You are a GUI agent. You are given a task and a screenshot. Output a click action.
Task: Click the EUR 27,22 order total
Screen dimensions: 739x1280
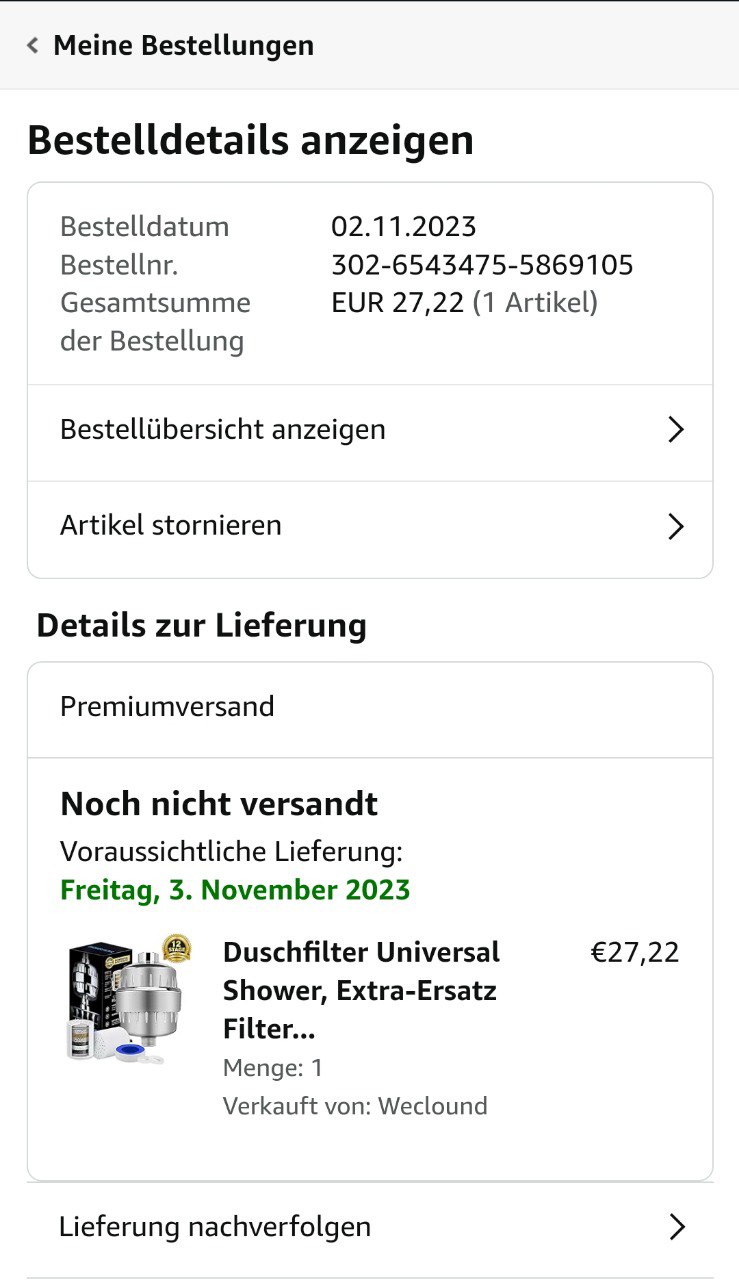tap(398, 303)
